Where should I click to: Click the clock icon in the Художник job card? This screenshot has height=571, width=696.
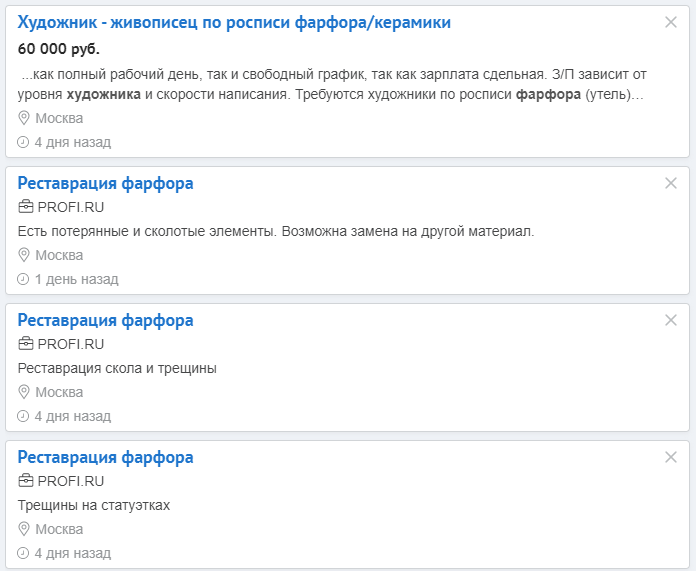(23, 142)
